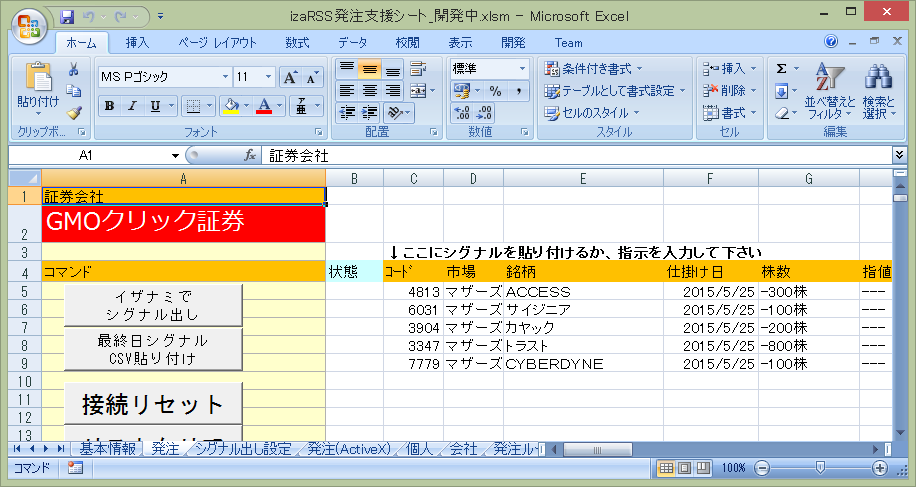
Task: Align text to the left
Action: [x=347, y=91]
